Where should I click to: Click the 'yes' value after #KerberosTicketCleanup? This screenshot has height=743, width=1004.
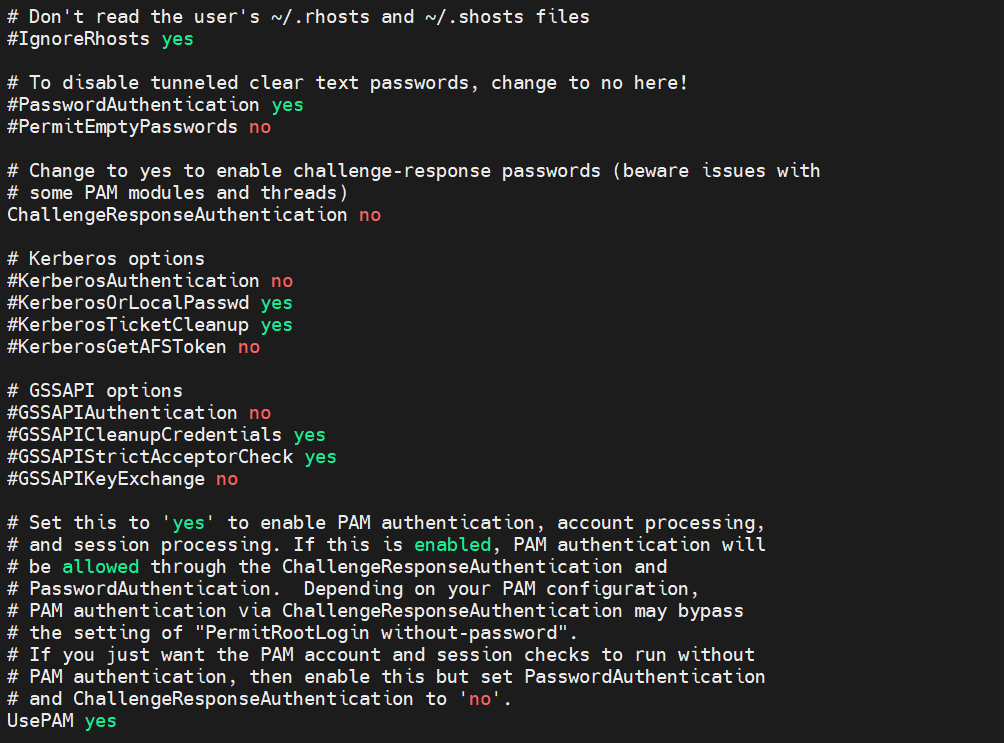pyautogui.click(x=276, y=325)
